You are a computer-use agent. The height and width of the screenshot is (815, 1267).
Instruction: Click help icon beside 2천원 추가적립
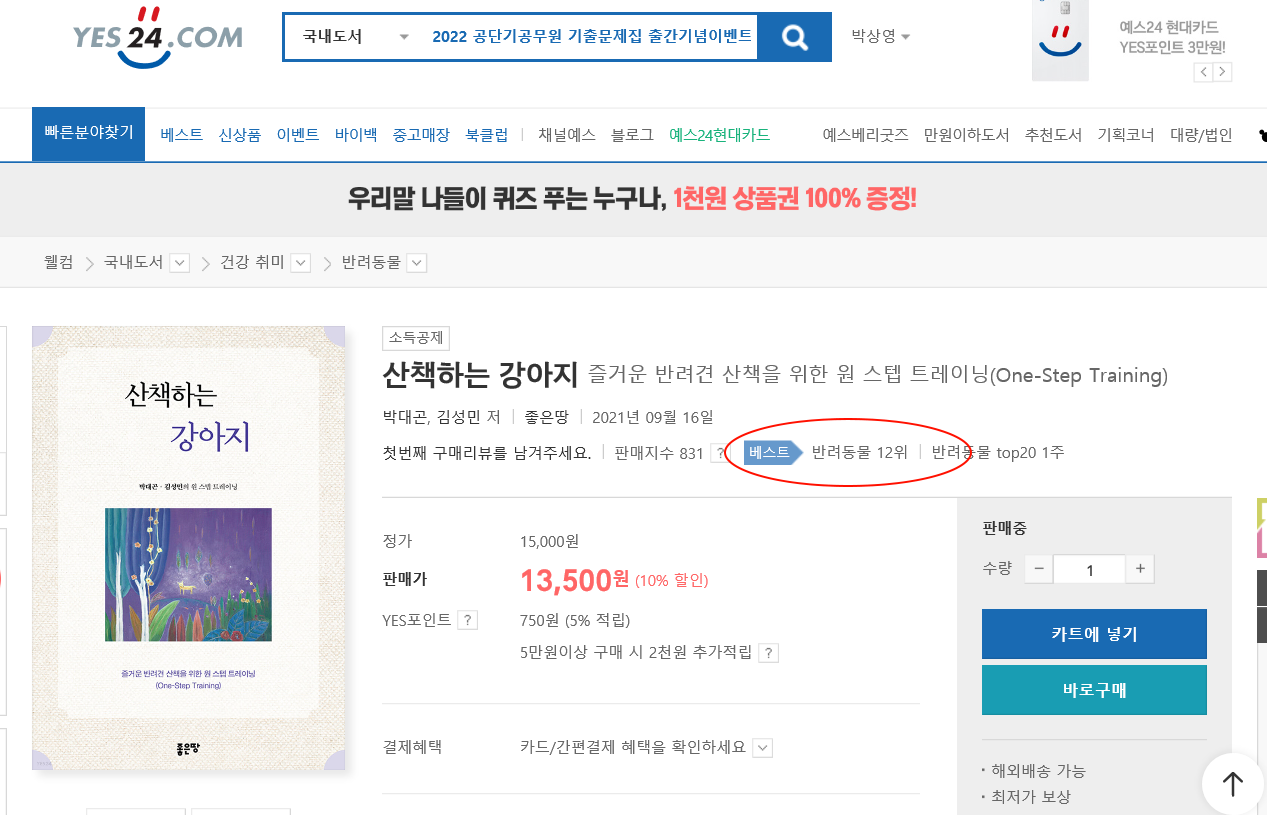768,653
